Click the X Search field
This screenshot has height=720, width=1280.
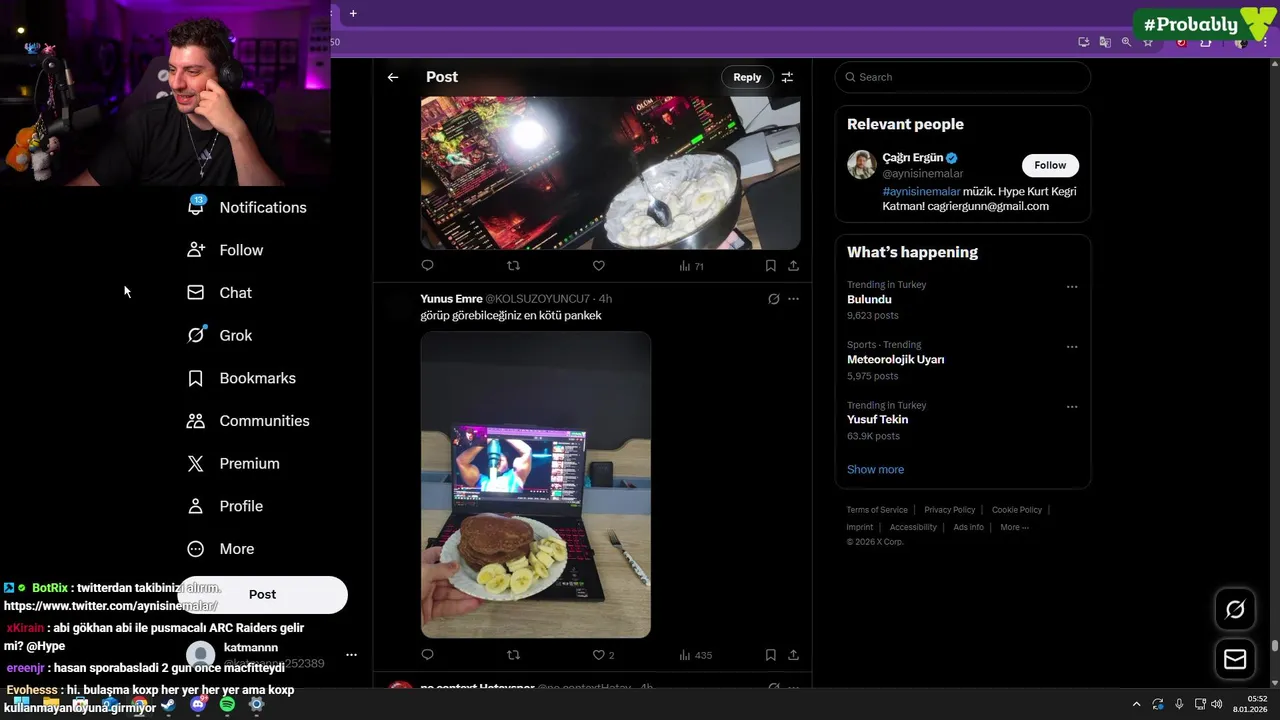963,77
